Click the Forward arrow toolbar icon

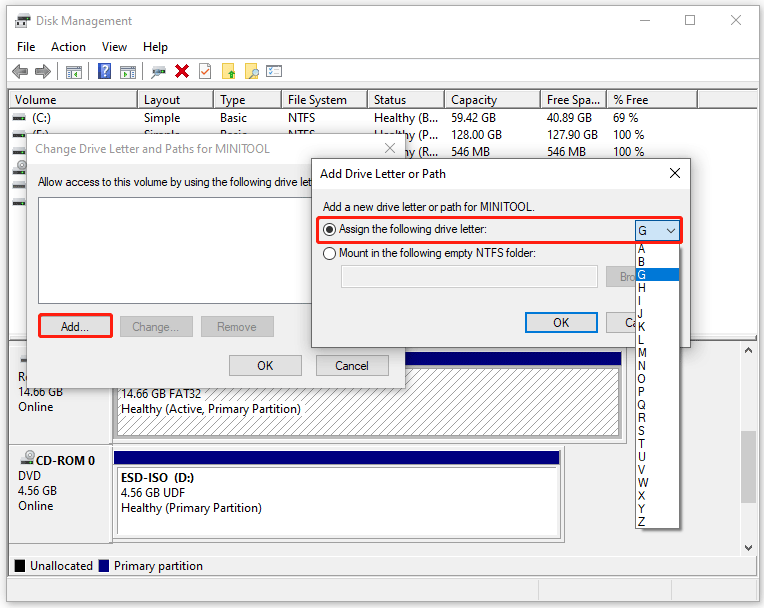[x=43, y=71]
